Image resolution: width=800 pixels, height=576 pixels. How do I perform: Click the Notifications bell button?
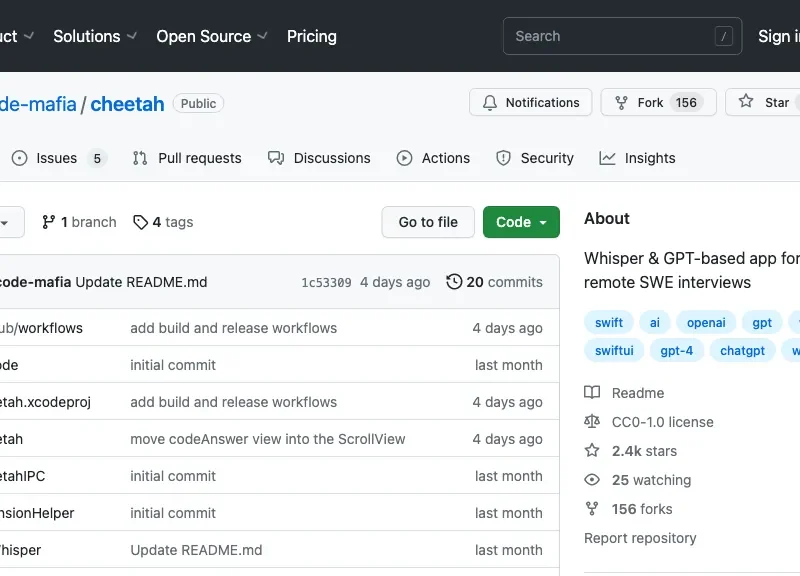[x=530, y=103]
